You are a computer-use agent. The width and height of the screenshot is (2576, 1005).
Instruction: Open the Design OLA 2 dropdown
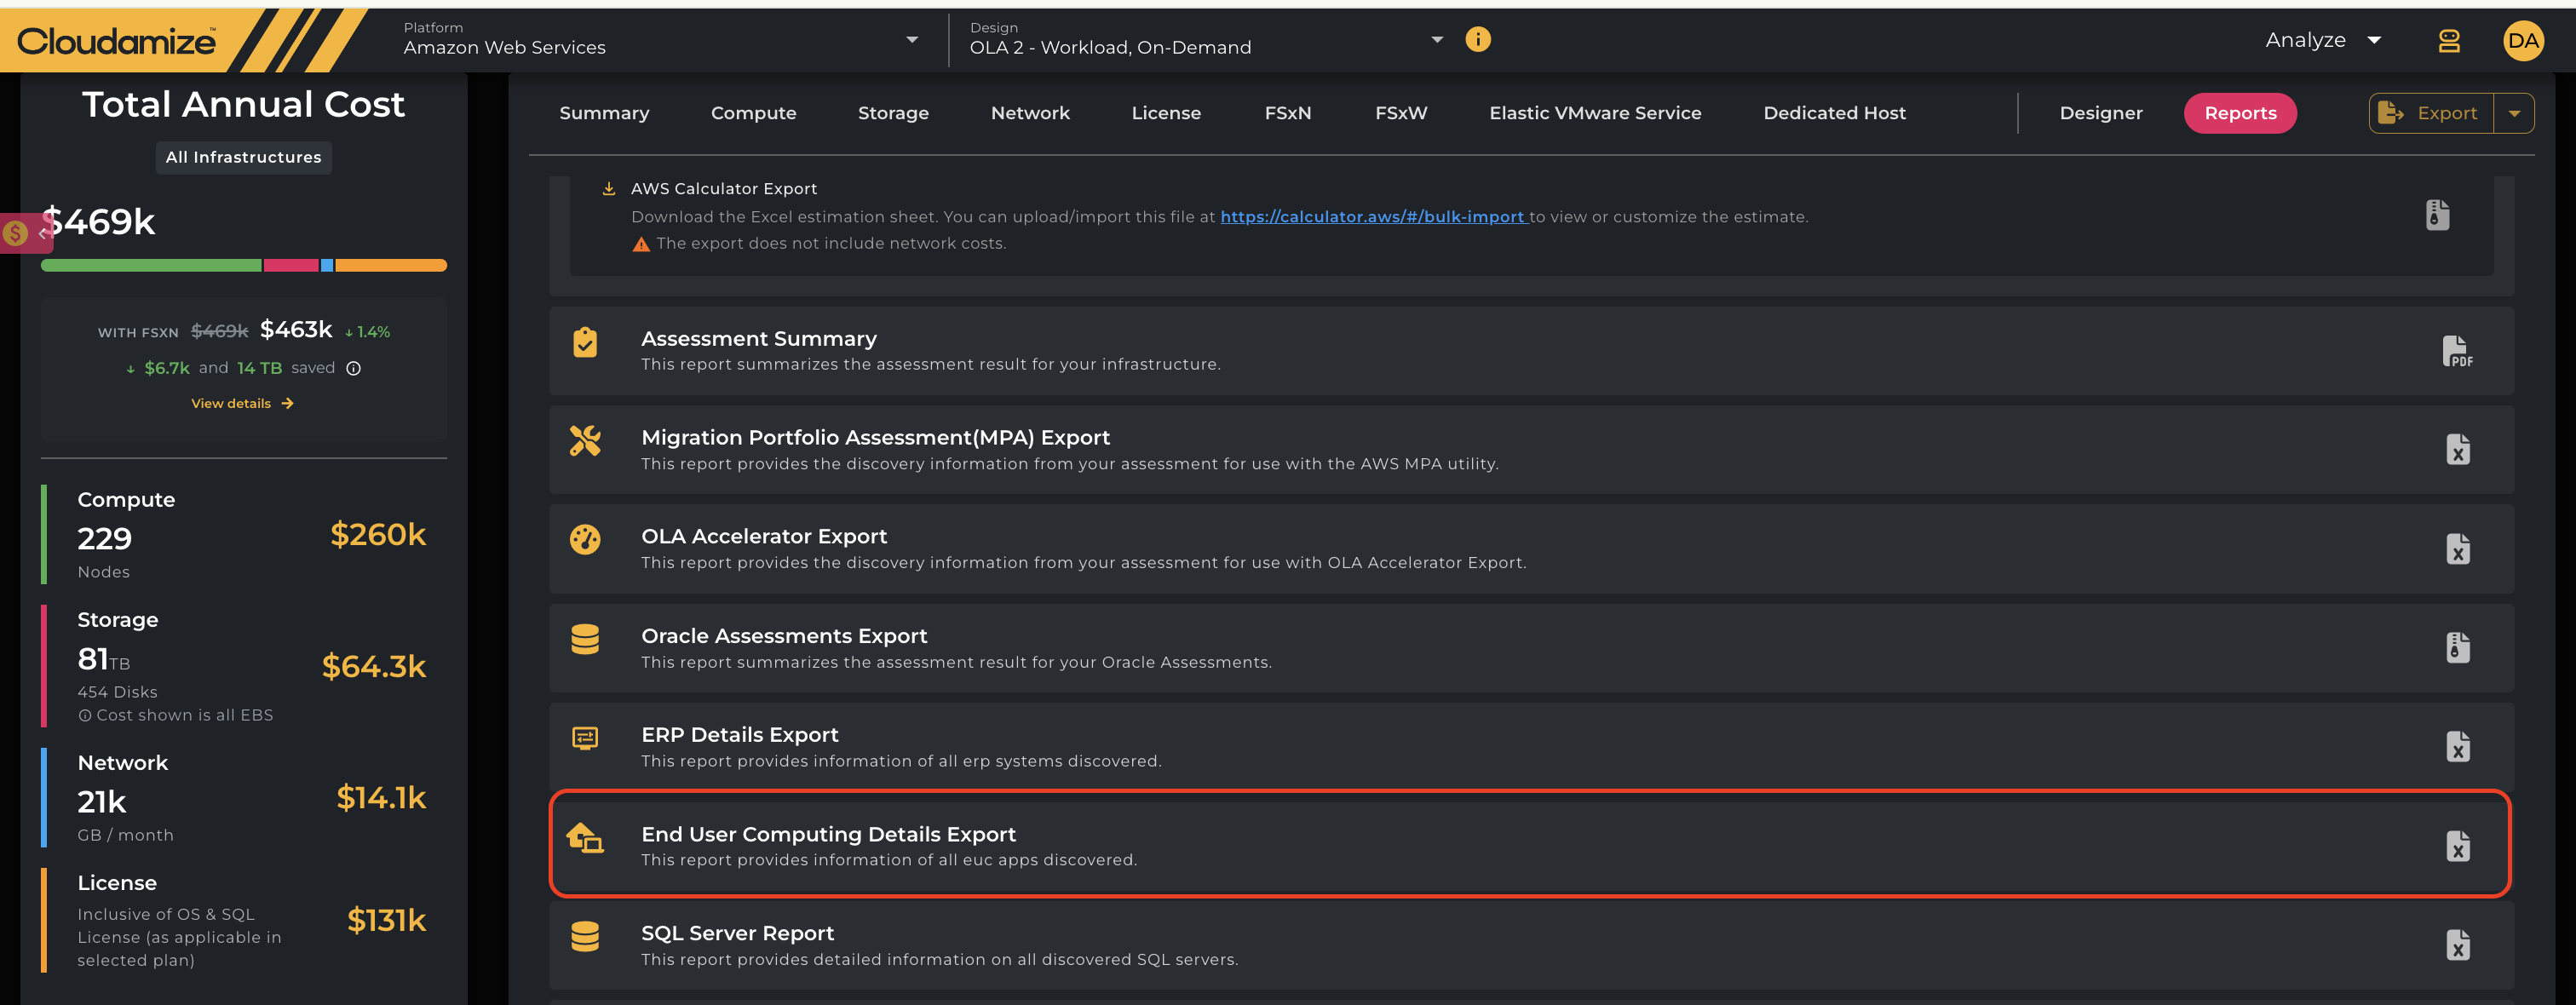[x=1206, y=39]
